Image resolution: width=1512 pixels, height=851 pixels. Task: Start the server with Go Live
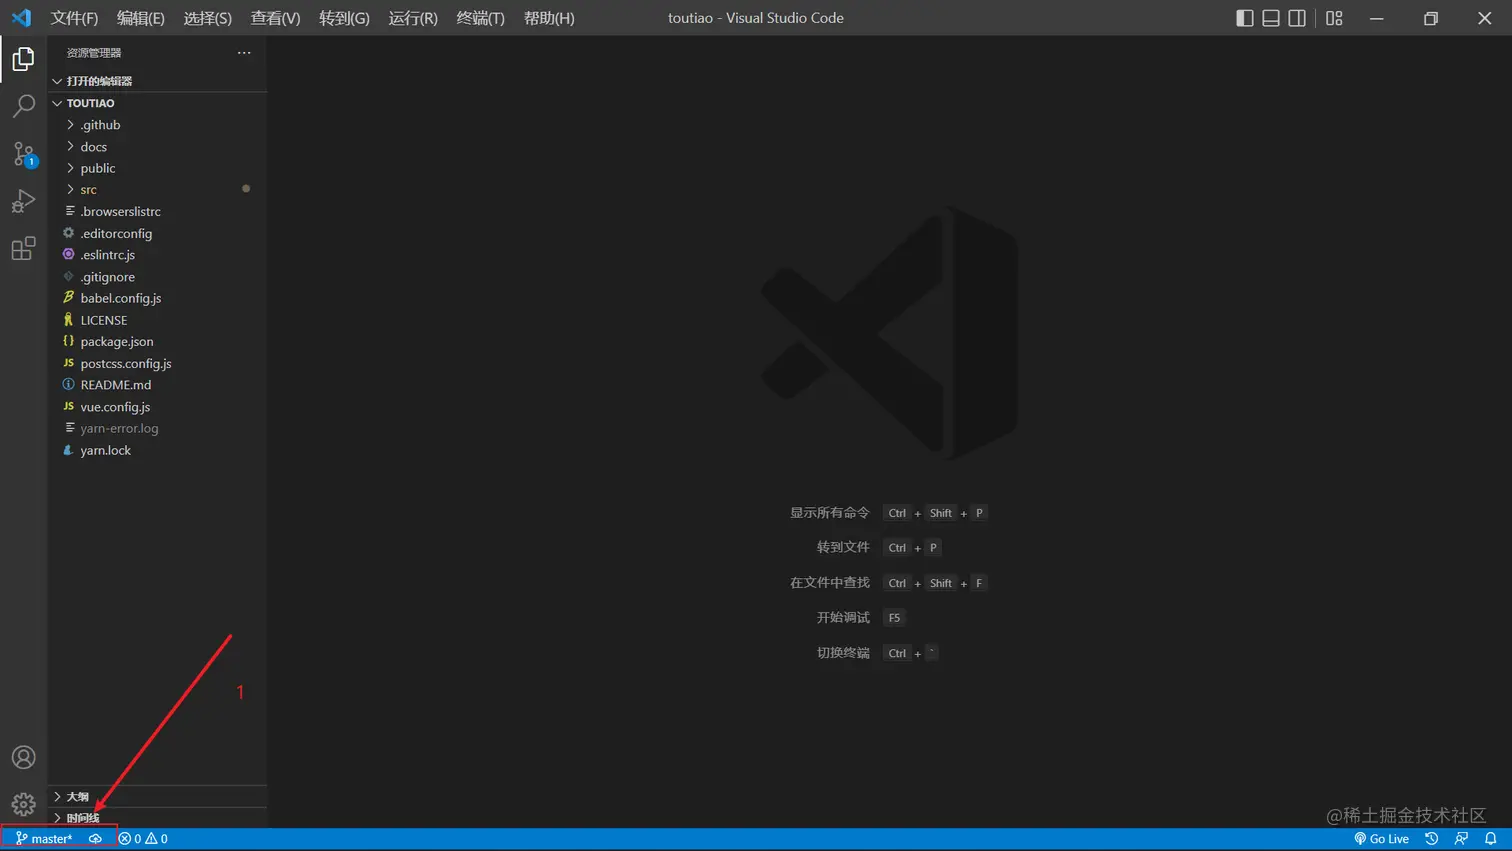[1381, 839]
